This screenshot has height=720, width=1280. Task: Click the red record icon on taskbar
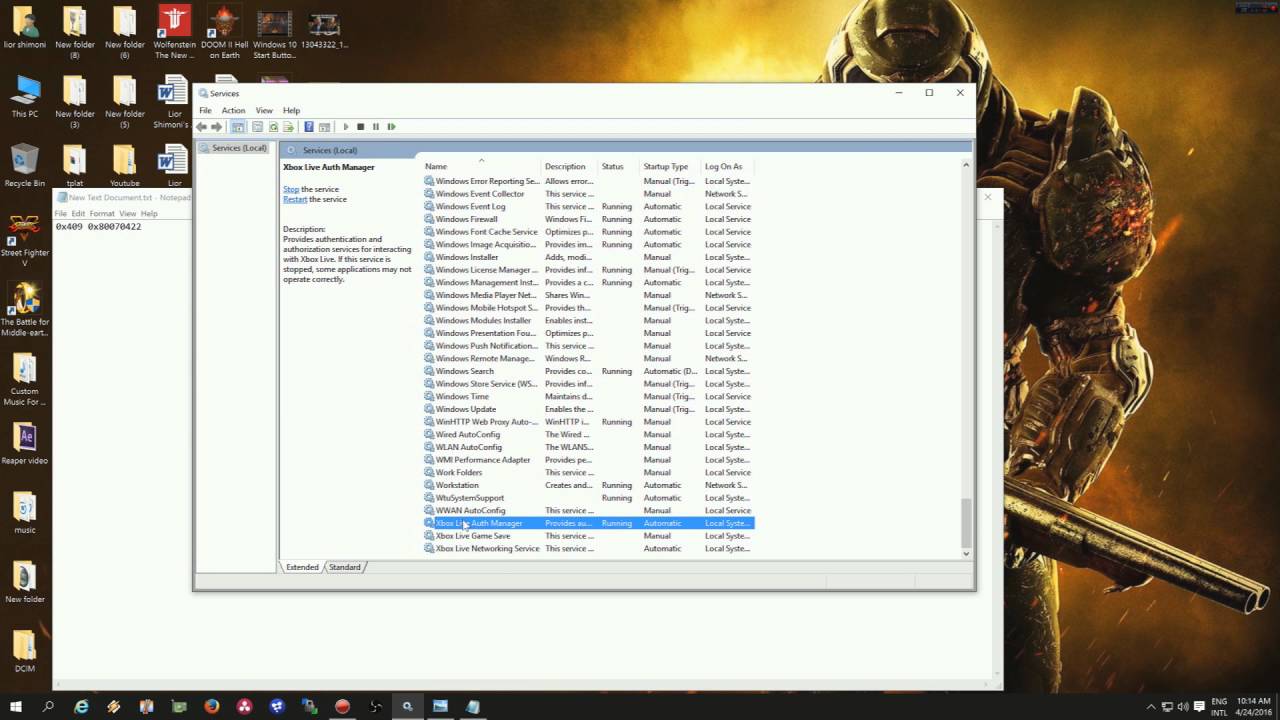pyautogui.click(x=342, y=707)
